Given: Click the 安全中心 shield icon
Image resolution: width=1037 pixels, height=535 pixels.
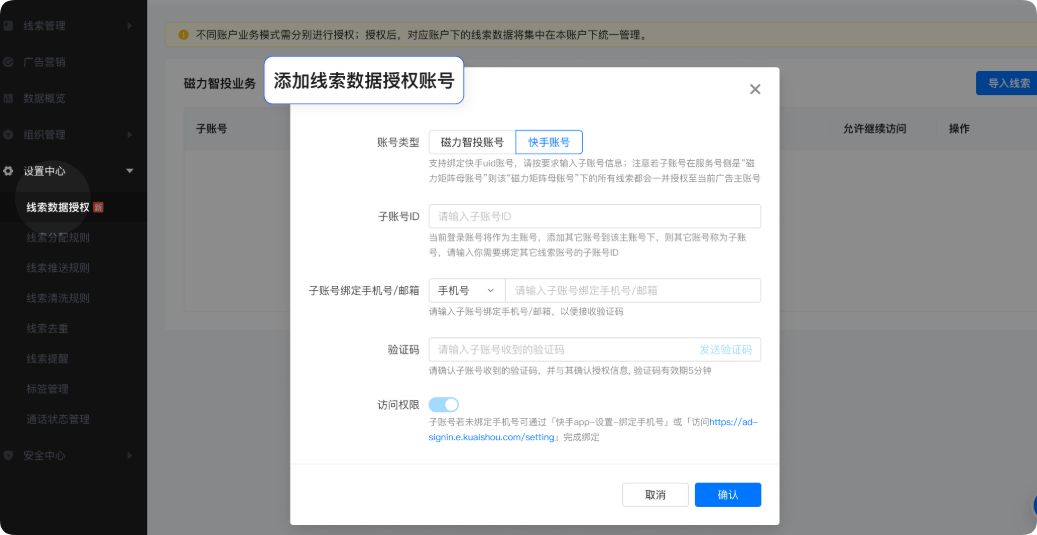Looking at the screenshot, I should point(9,456).
